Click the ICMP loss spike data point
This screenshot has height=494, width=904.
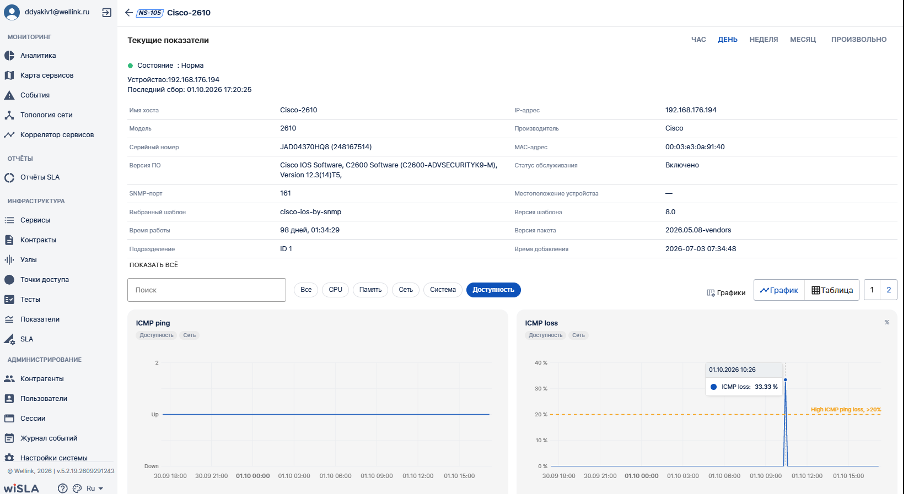[x=785, y=380]
